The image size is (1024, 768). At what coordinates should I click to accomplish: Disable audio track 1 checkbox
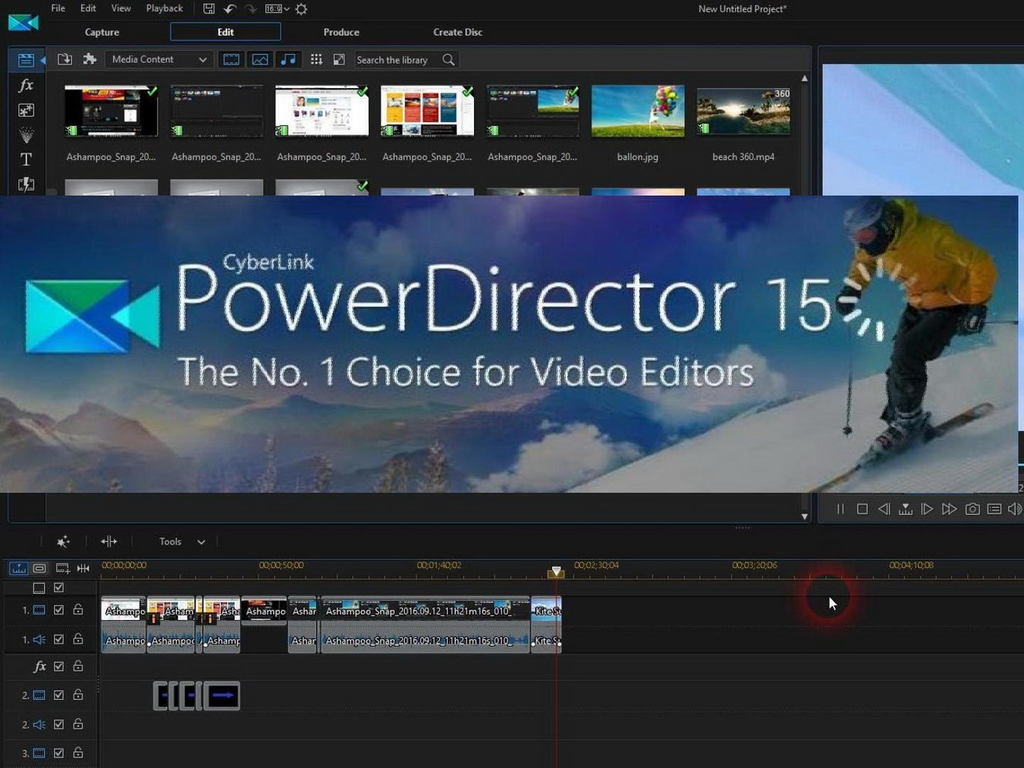[x=59, y=639]
